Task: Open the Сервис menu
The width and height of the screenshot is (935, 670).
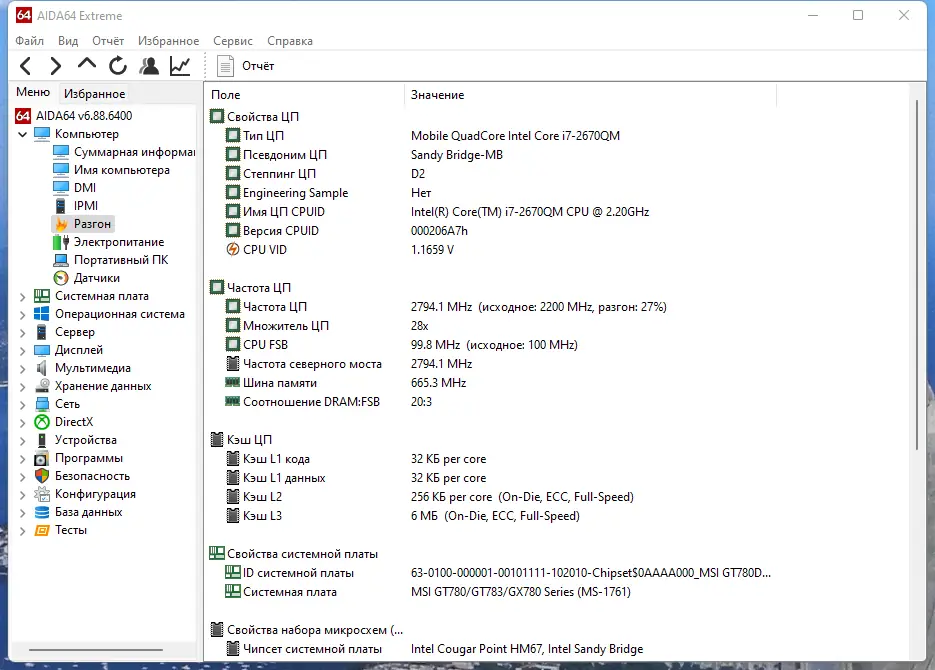Action: click(x=233, y=41)
